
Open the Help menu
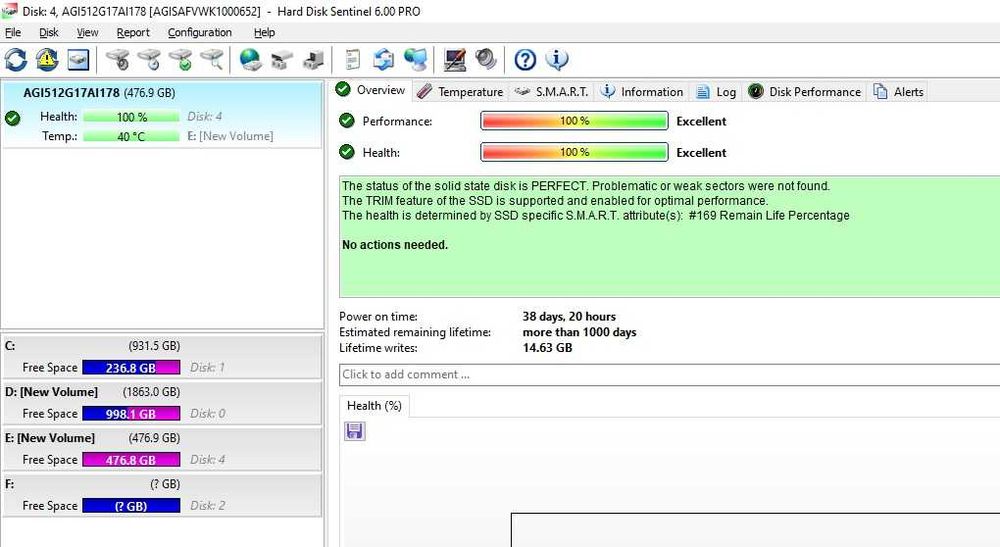[264, 33]
